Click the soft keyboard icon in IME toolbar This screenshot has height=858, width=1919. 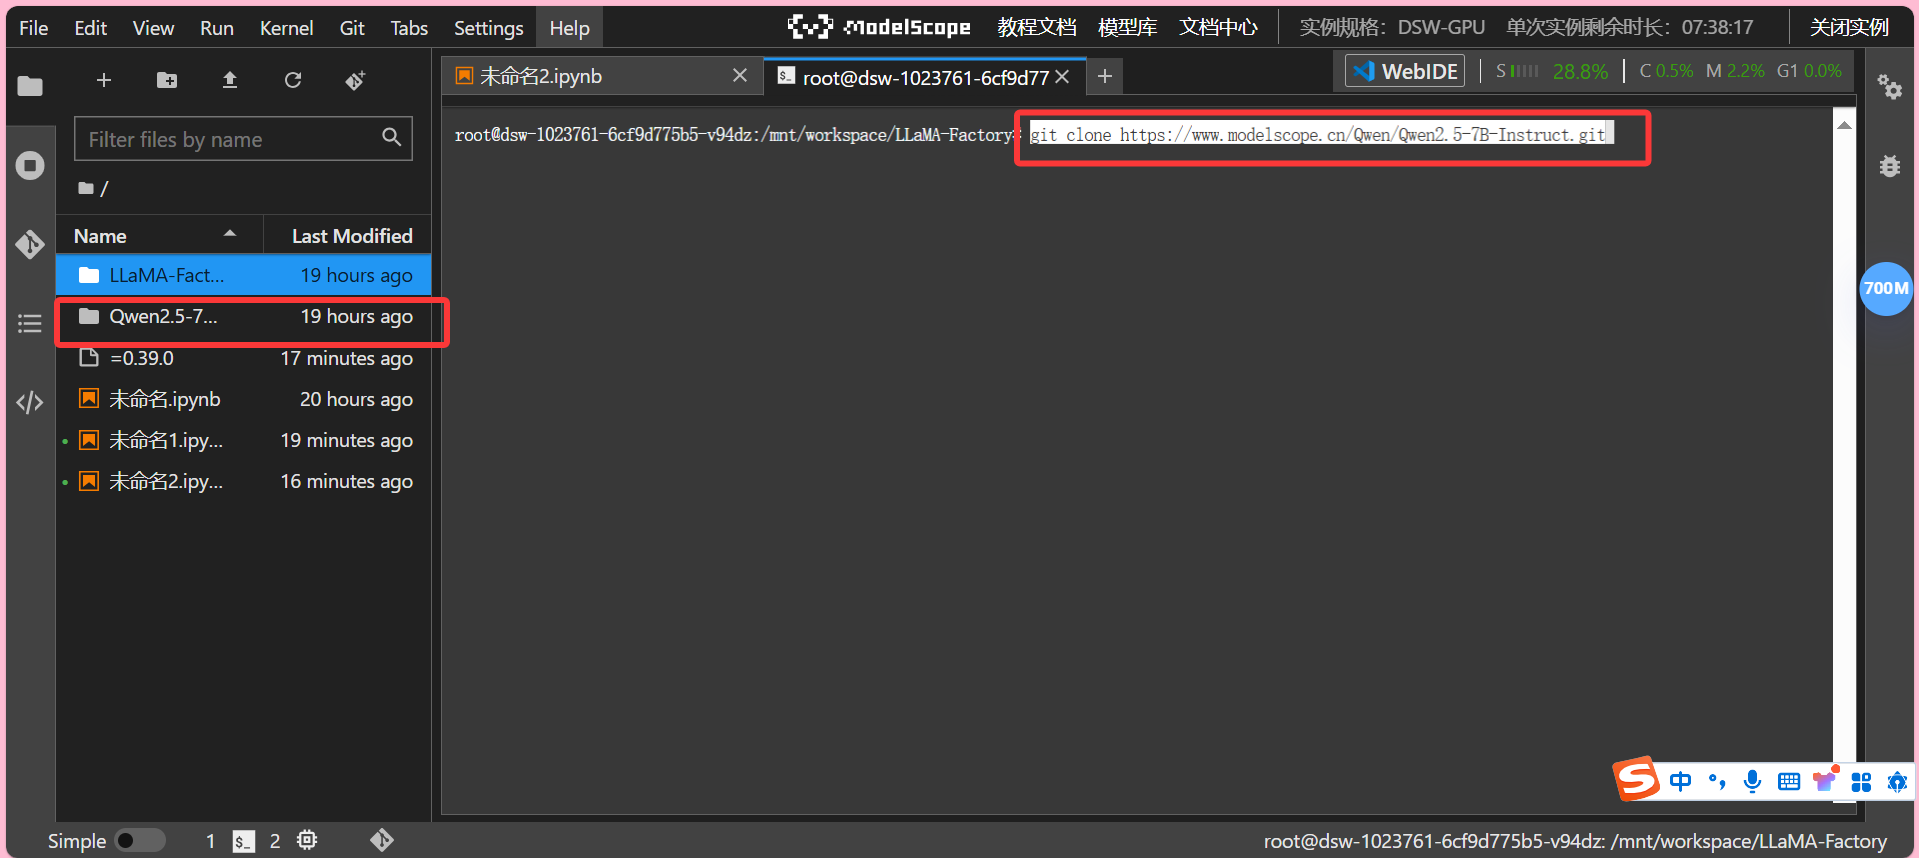point(1789,781)
